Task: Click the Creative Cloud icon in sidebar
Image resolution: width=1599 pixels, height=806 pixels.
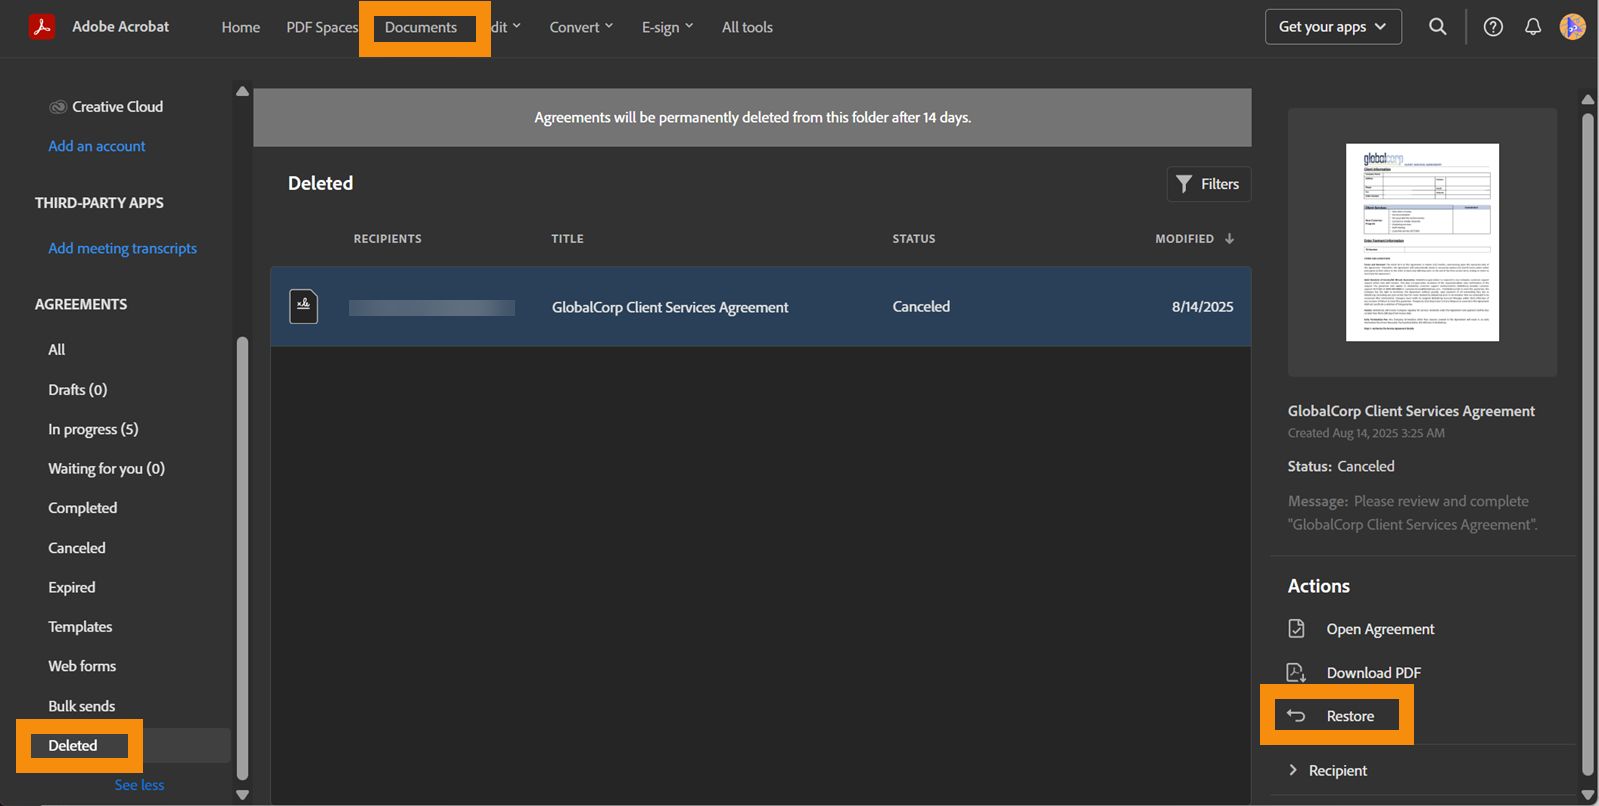Action: (x=58, y=107)
